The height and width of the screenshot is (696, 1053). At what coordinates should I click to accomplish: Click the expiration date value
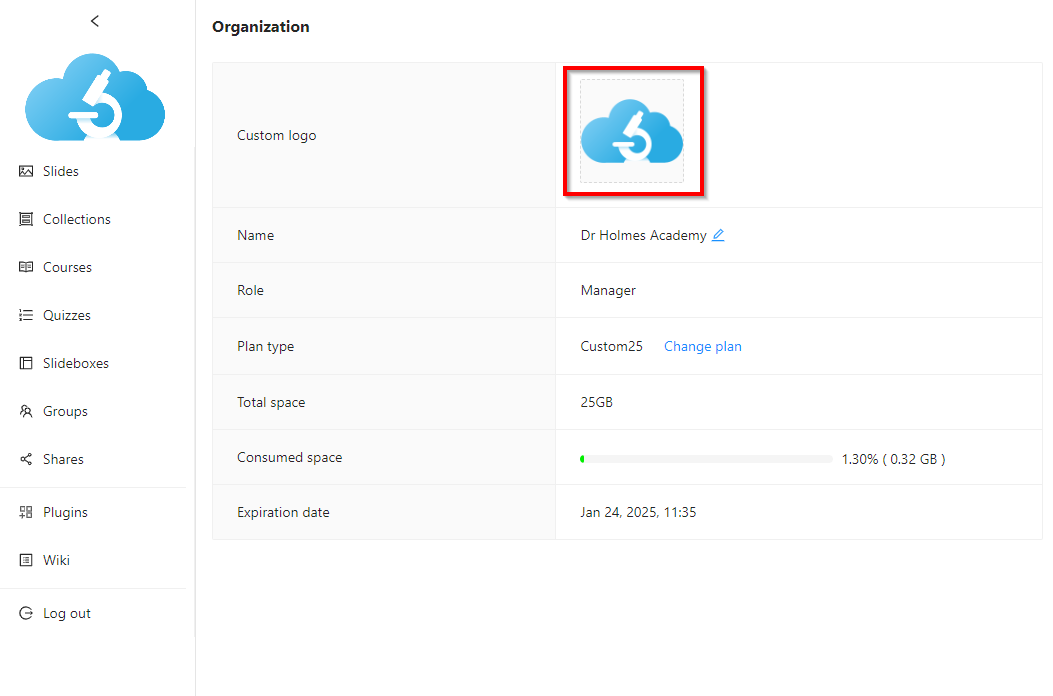pyautogui.click(x=638, y=512)
